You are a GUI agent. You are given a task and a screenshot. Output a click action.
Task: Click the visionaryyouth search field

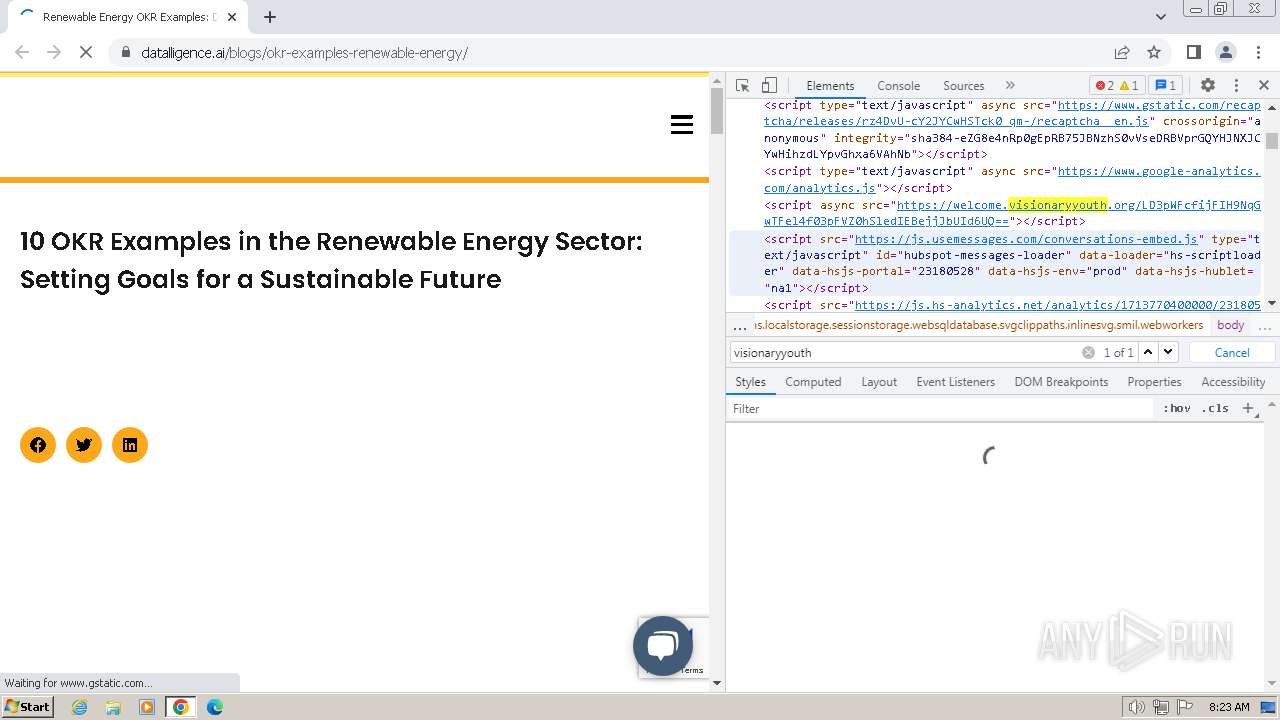coord(904,353)
